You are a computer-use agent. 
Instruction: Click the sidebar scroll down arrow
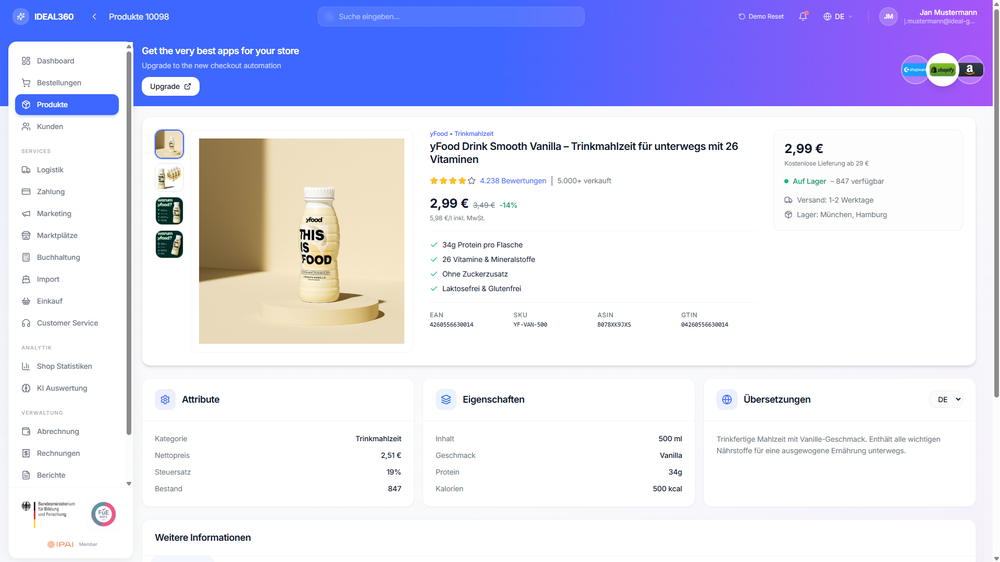pos(129,484)
